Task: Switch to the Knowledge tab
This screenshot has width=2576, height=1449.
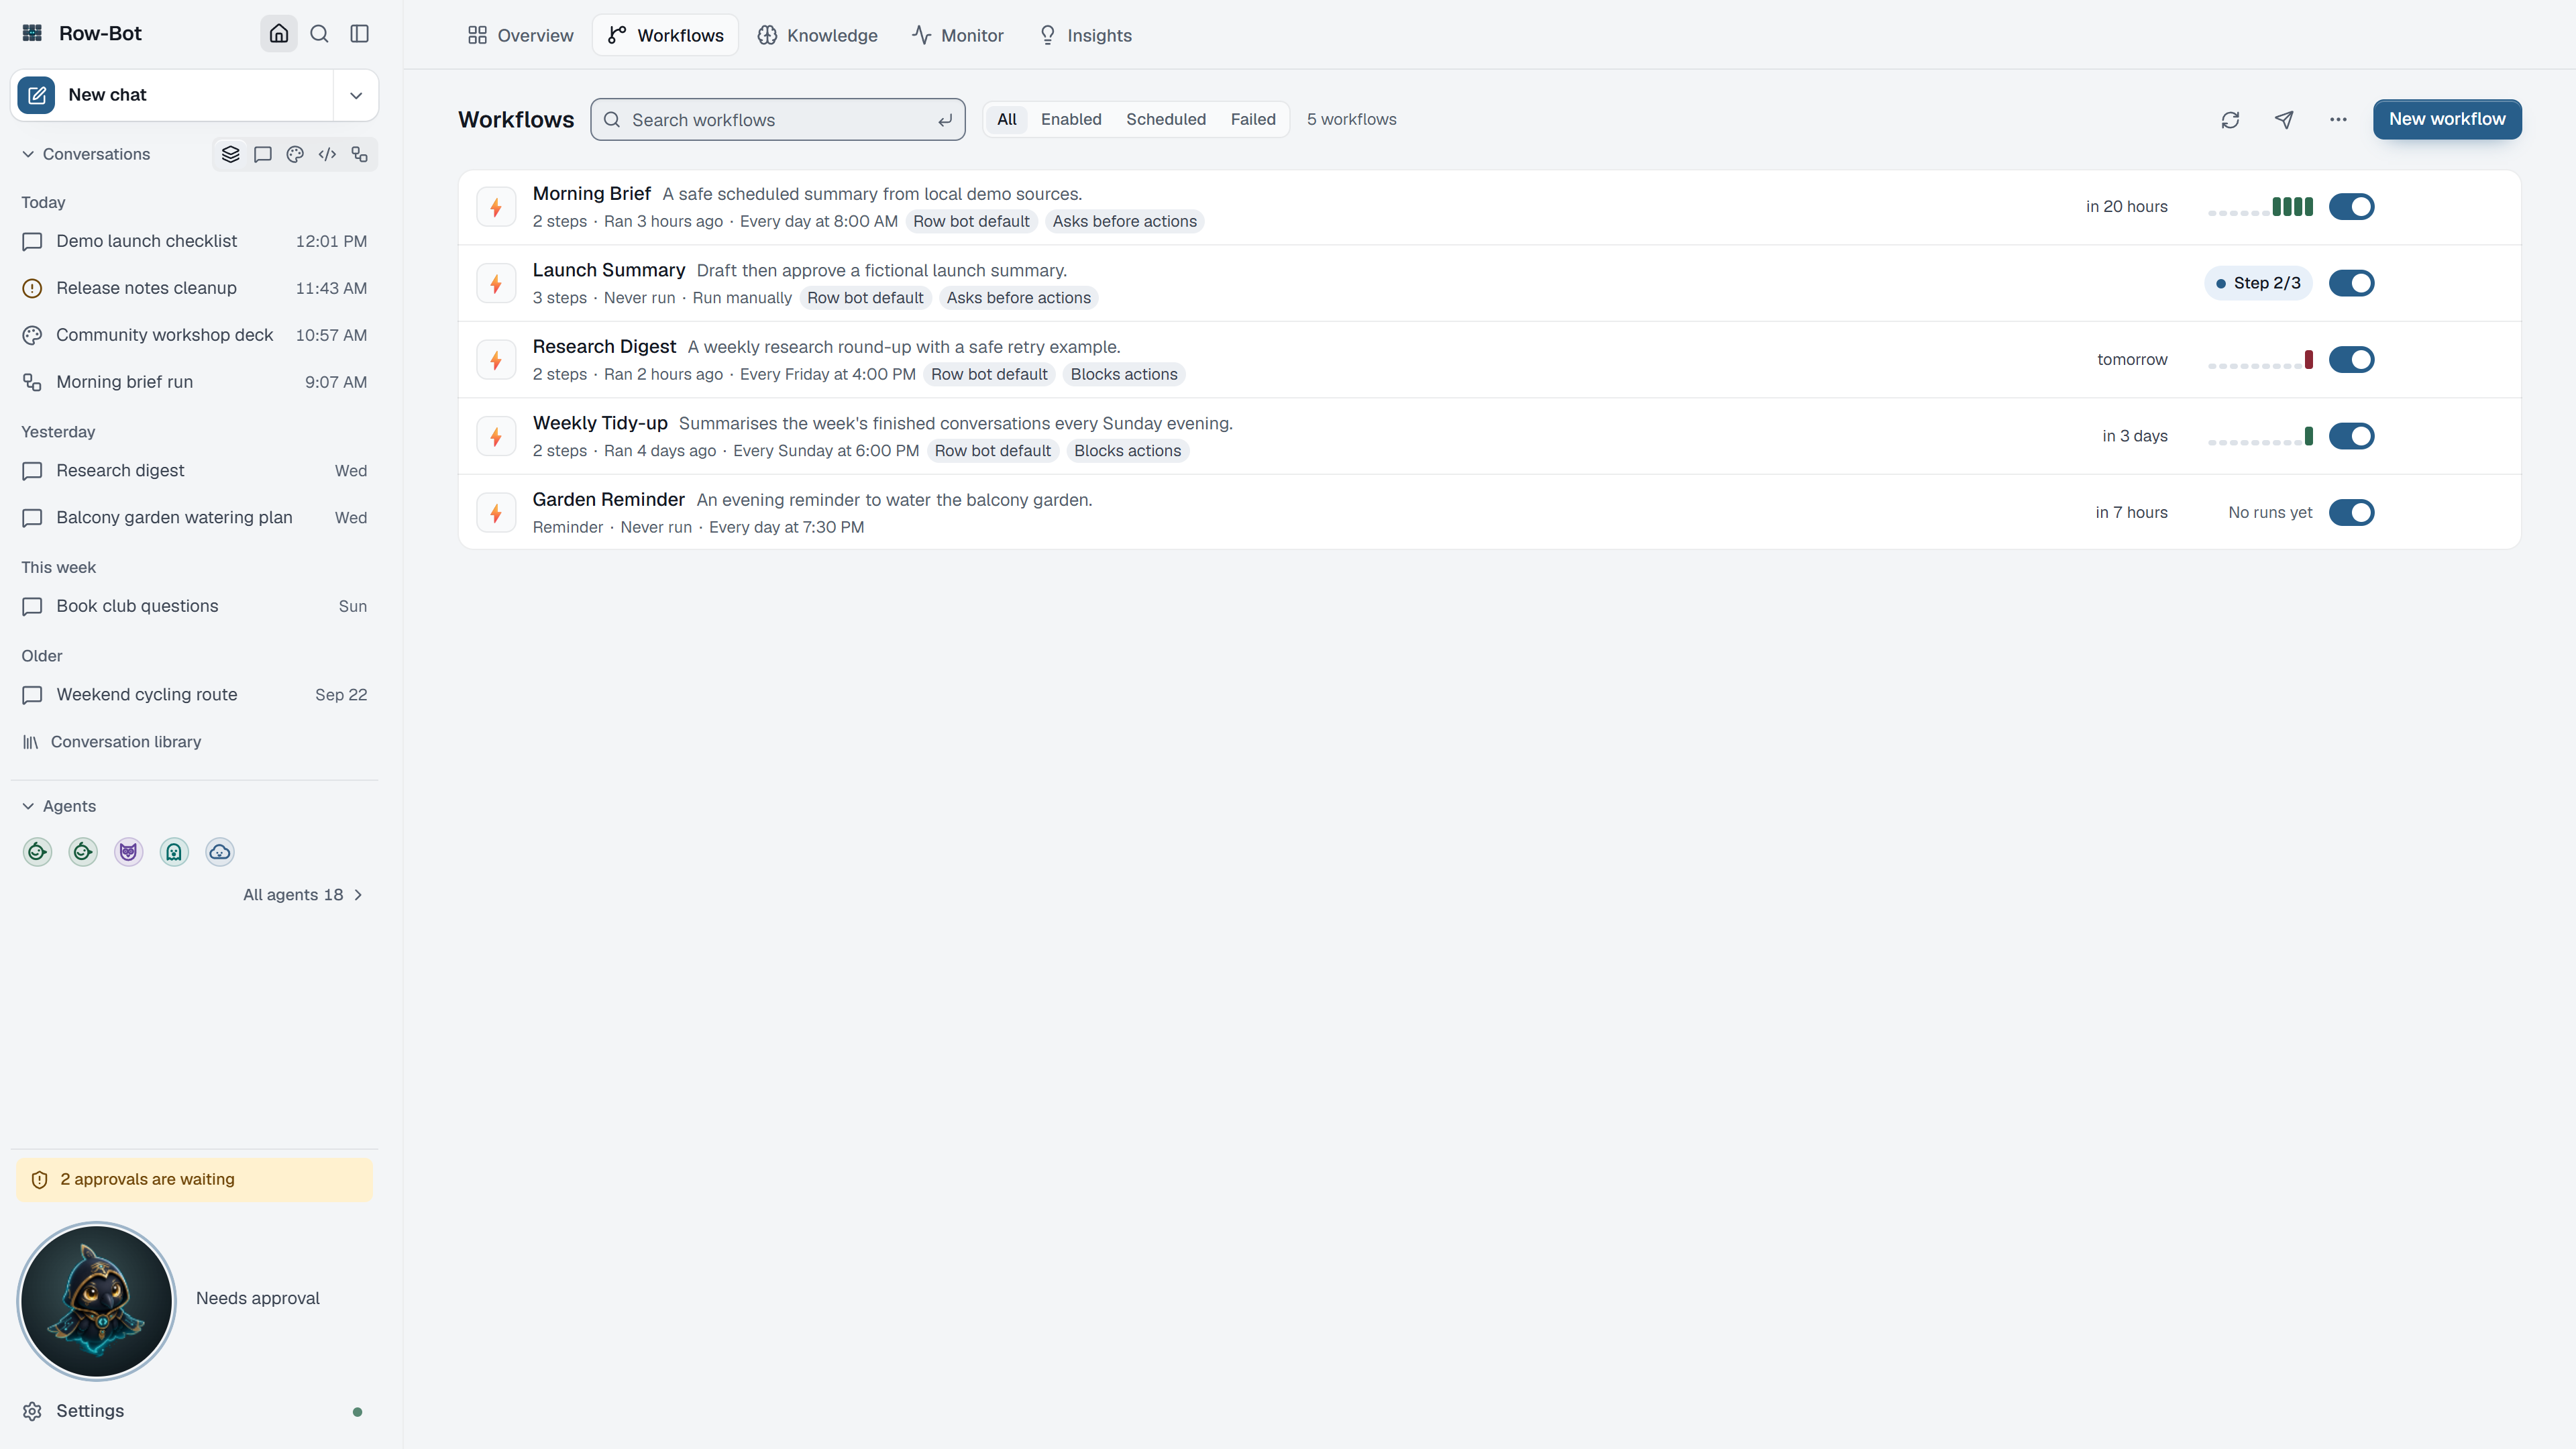Action: [x=817, y=35]
